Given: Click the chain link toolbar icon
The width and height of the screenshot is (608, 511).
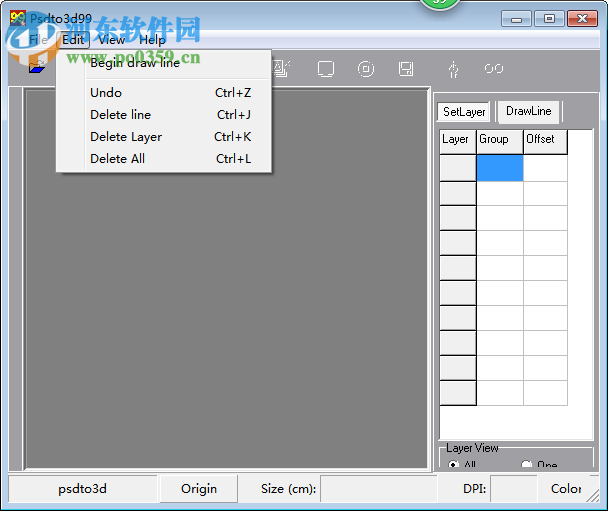Looking at the screenshot, I should pos(494,69).
